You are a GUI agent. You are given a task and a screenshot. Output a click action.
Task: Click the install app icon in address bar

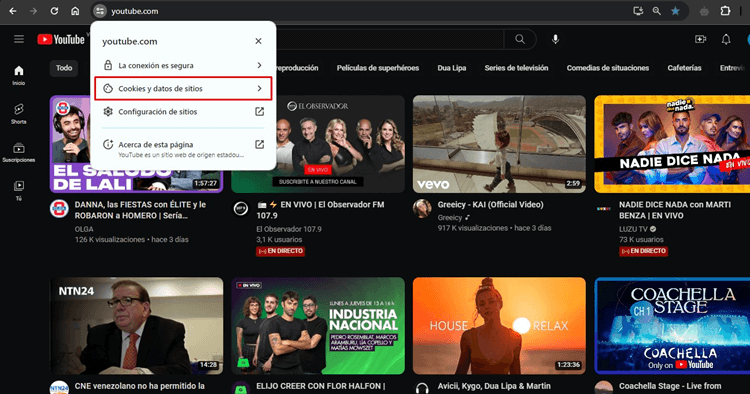[638, 11]
